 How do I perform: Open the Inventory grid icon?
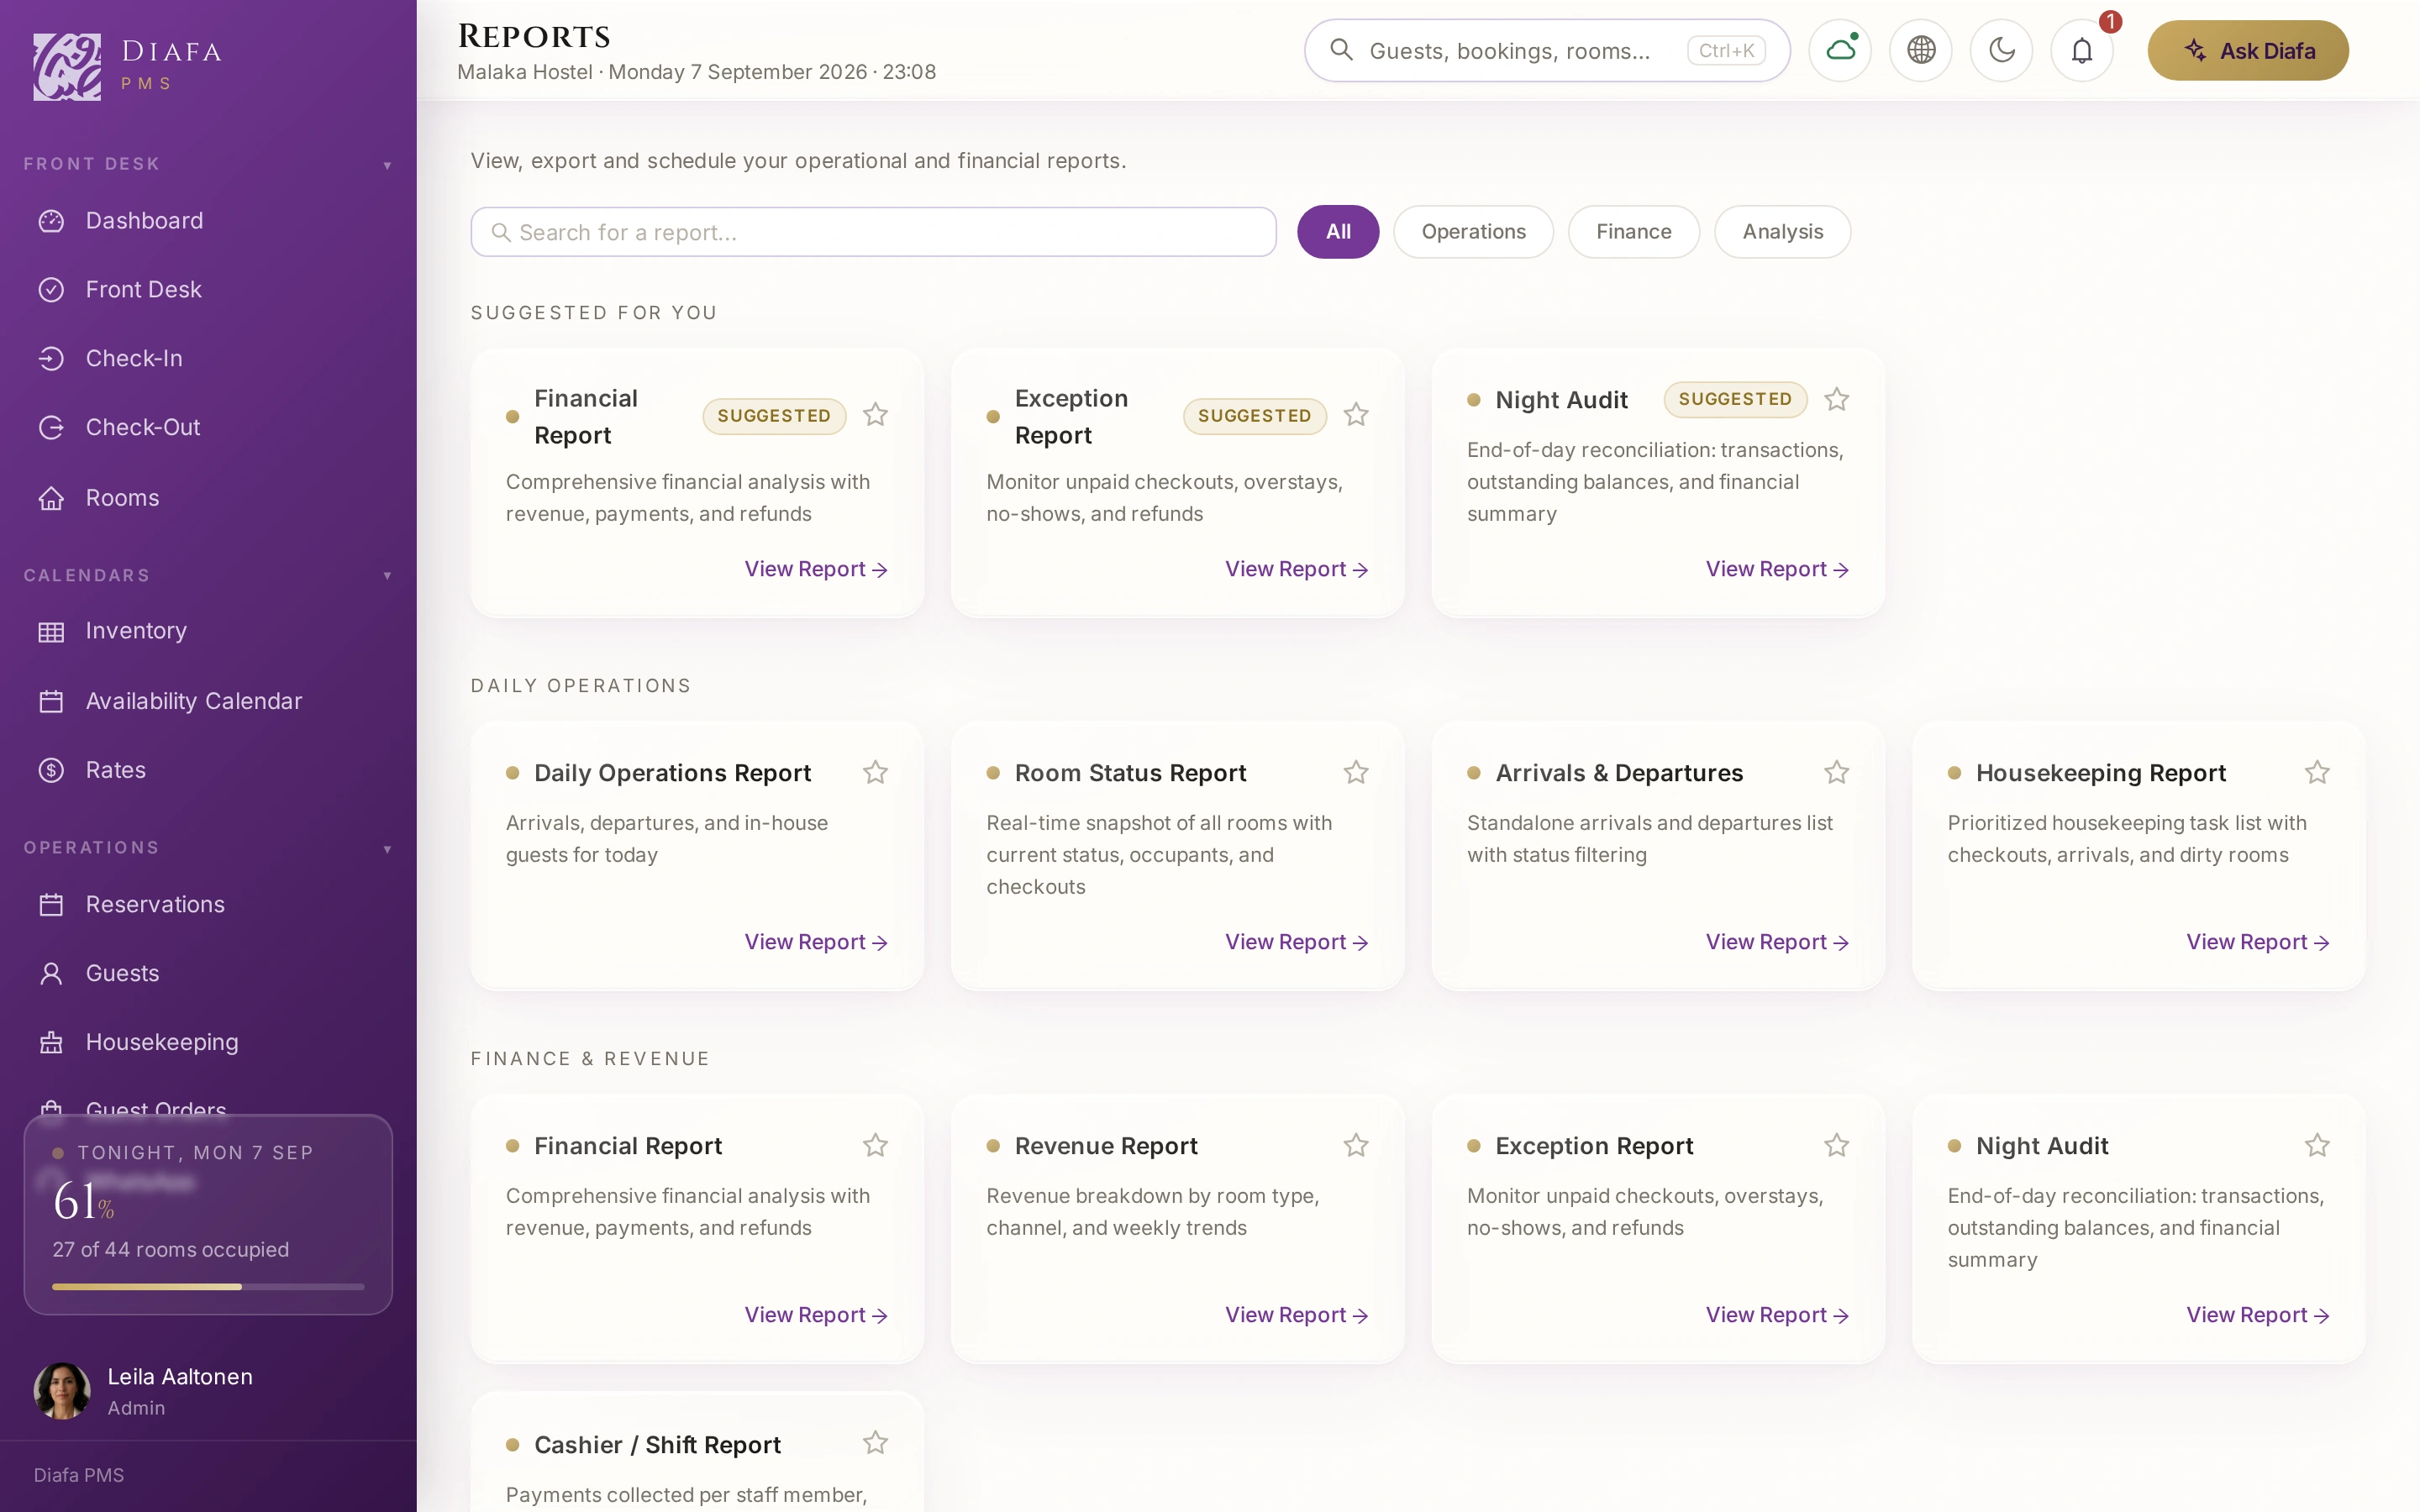coord(51,632)
